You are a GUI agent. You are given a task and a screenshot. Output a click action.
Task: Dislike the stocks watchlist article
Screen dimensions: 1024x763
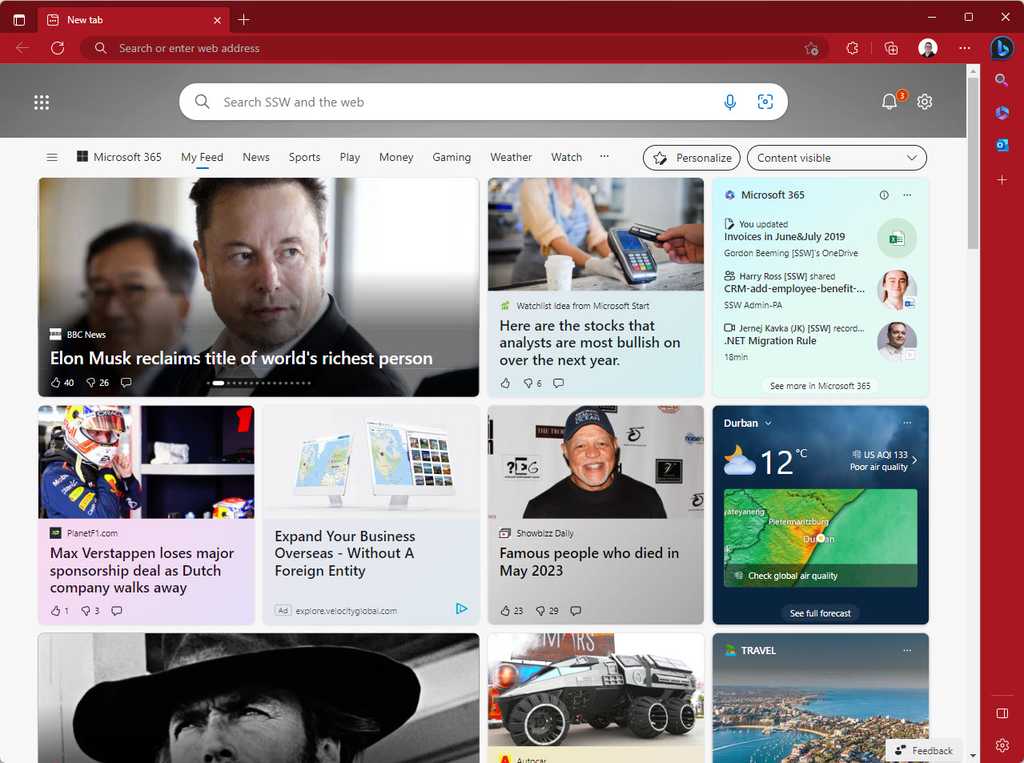[x=528, y=383]
